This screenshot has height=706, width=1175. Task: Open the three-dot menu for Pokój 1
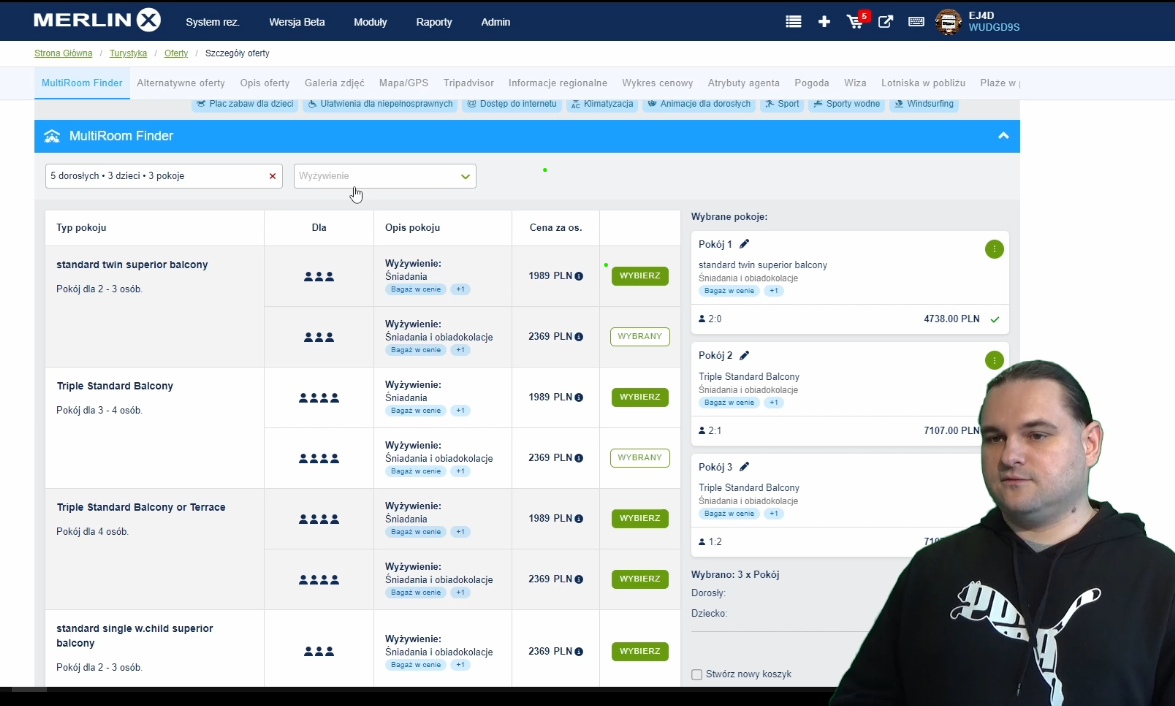pyautogui.click(x=993, y=249)
